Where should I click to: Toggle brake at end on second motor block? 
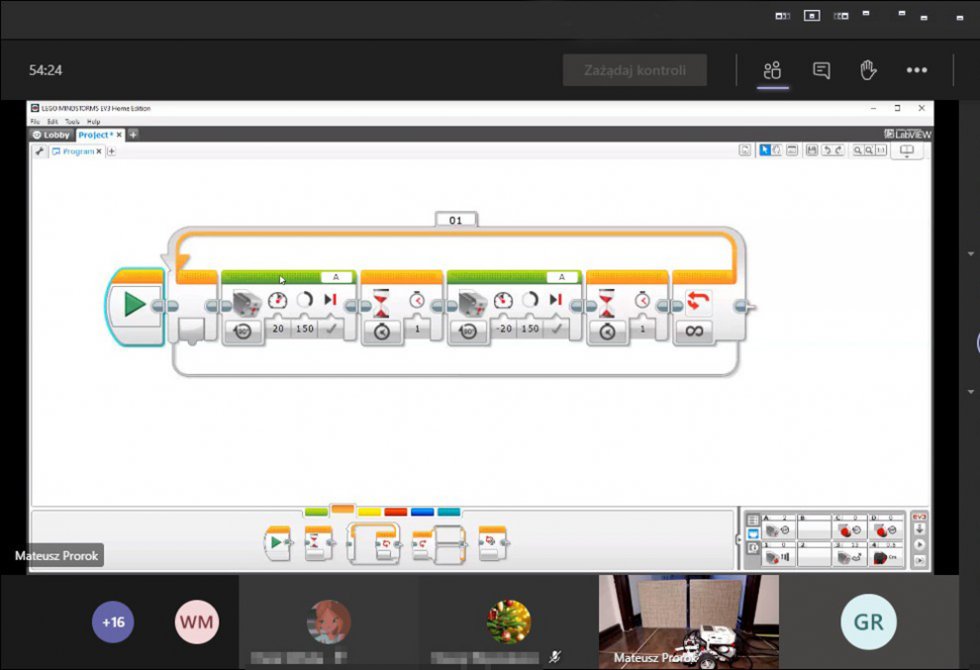[557, 329]
